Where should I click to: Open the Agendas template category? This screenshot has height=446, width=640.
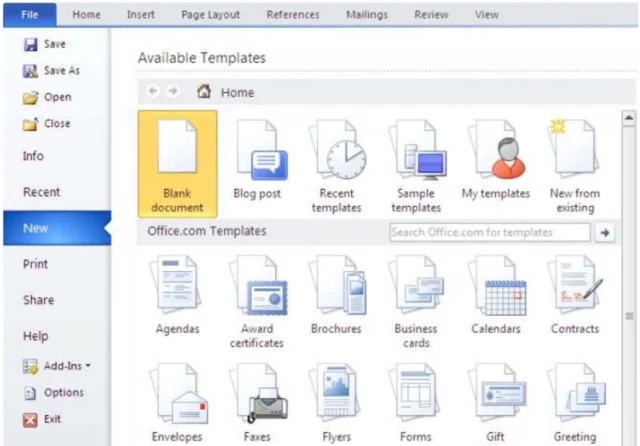point(178,295)
